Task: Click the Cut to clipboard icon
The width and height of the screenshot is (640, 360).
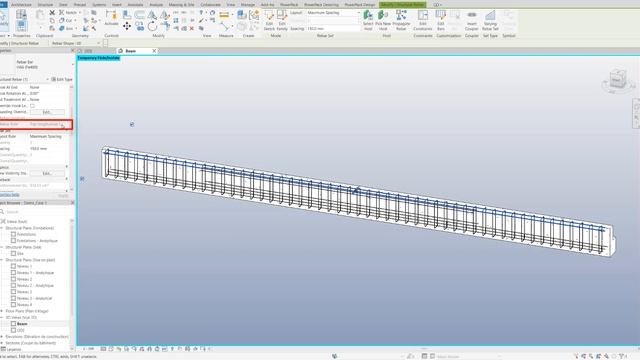Action: 52,13
